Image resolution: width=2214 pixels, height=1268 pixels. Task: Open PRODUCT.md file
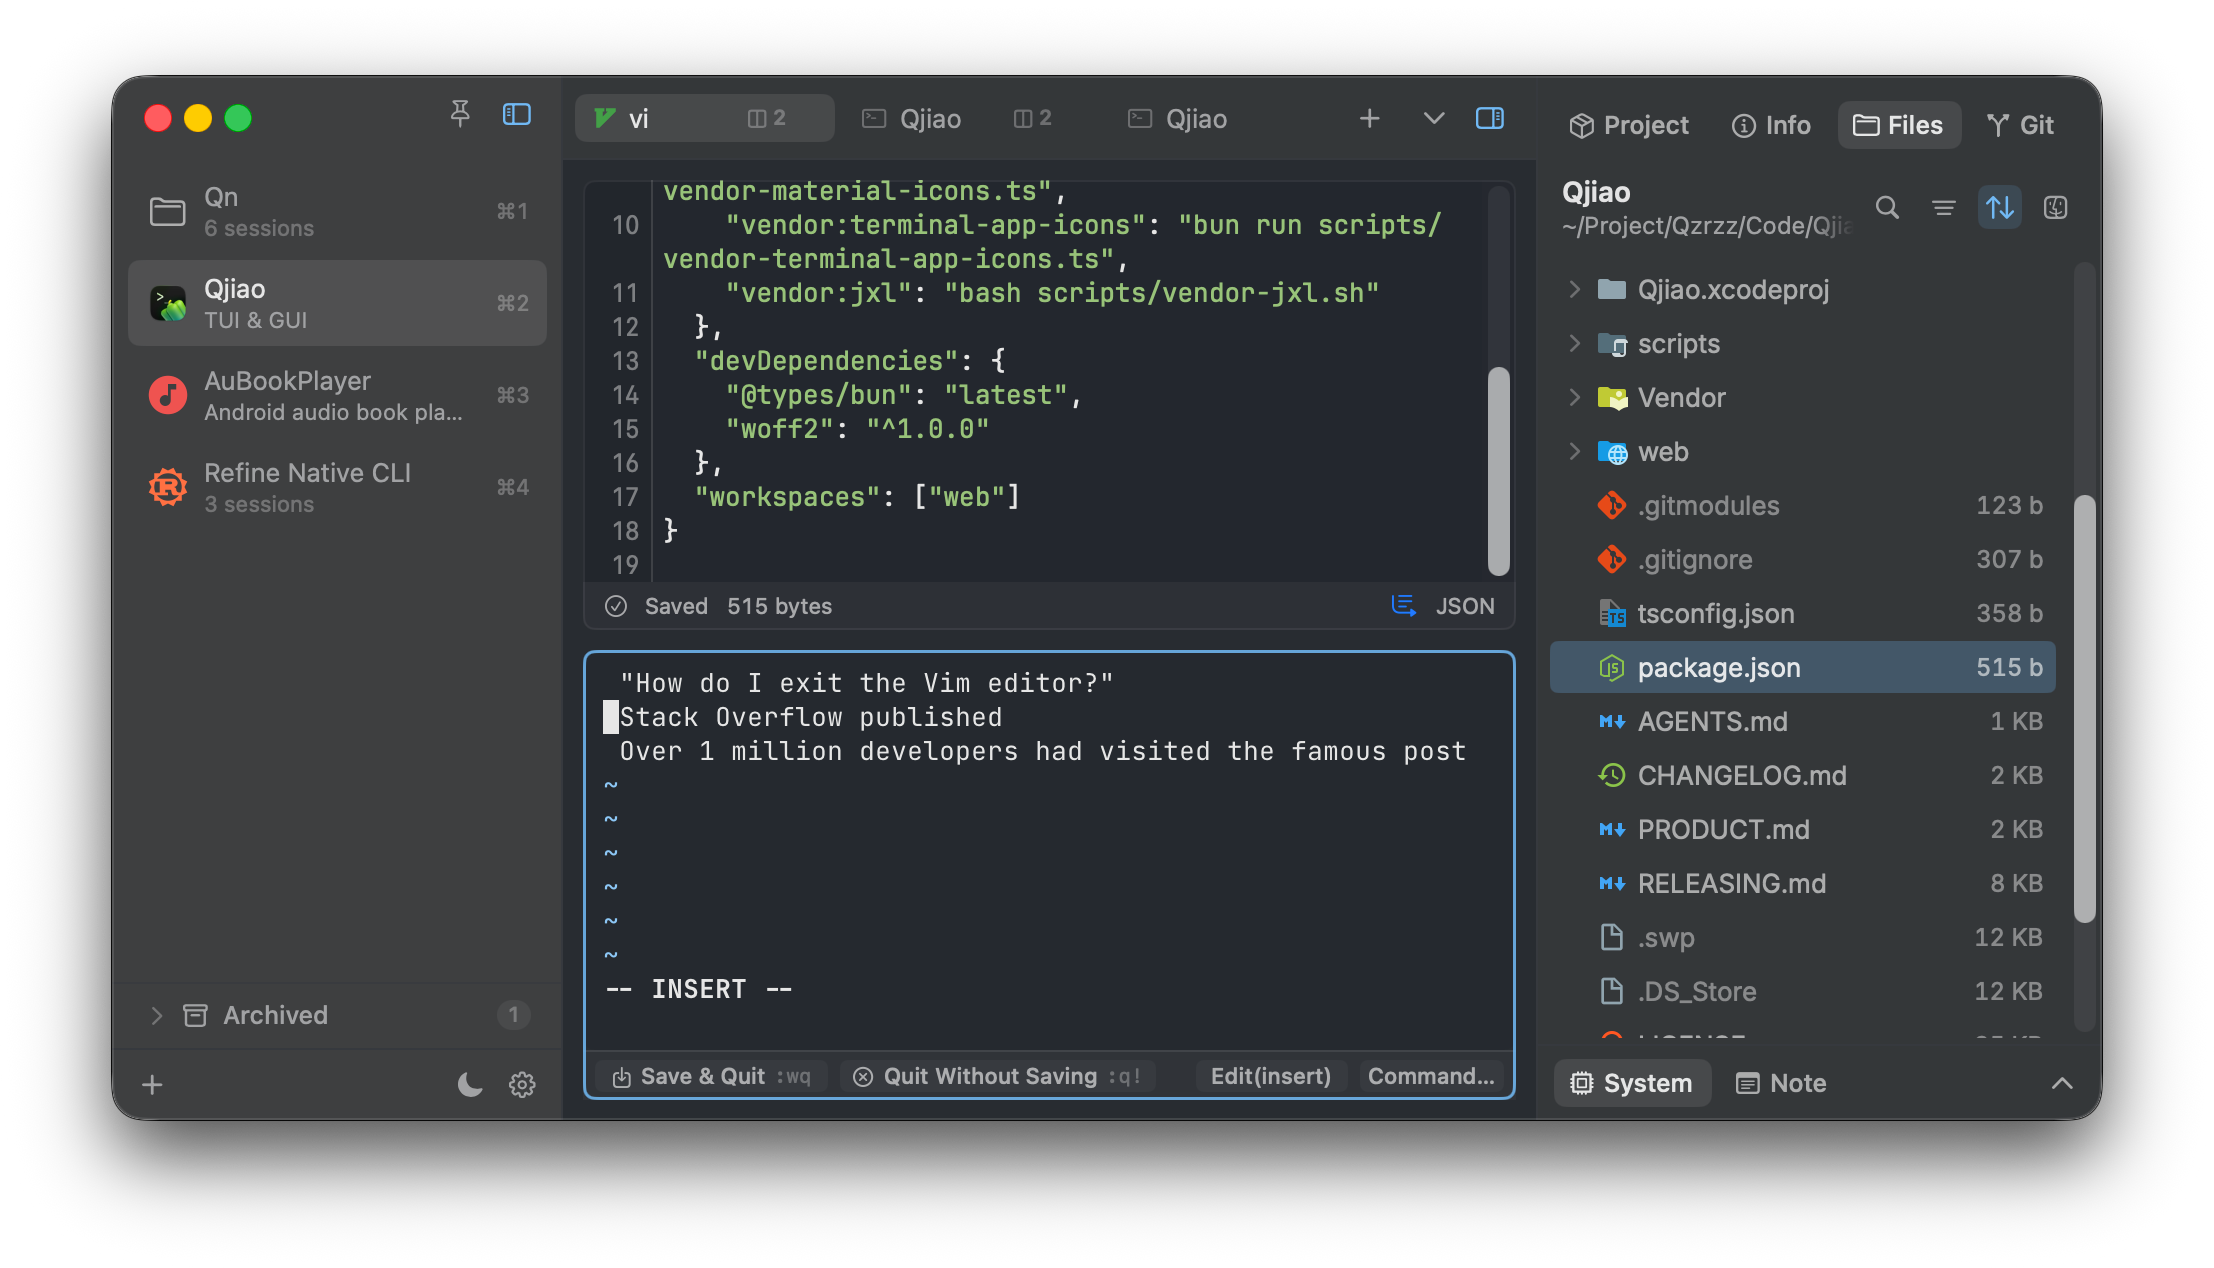click(x=1802, y=829)
